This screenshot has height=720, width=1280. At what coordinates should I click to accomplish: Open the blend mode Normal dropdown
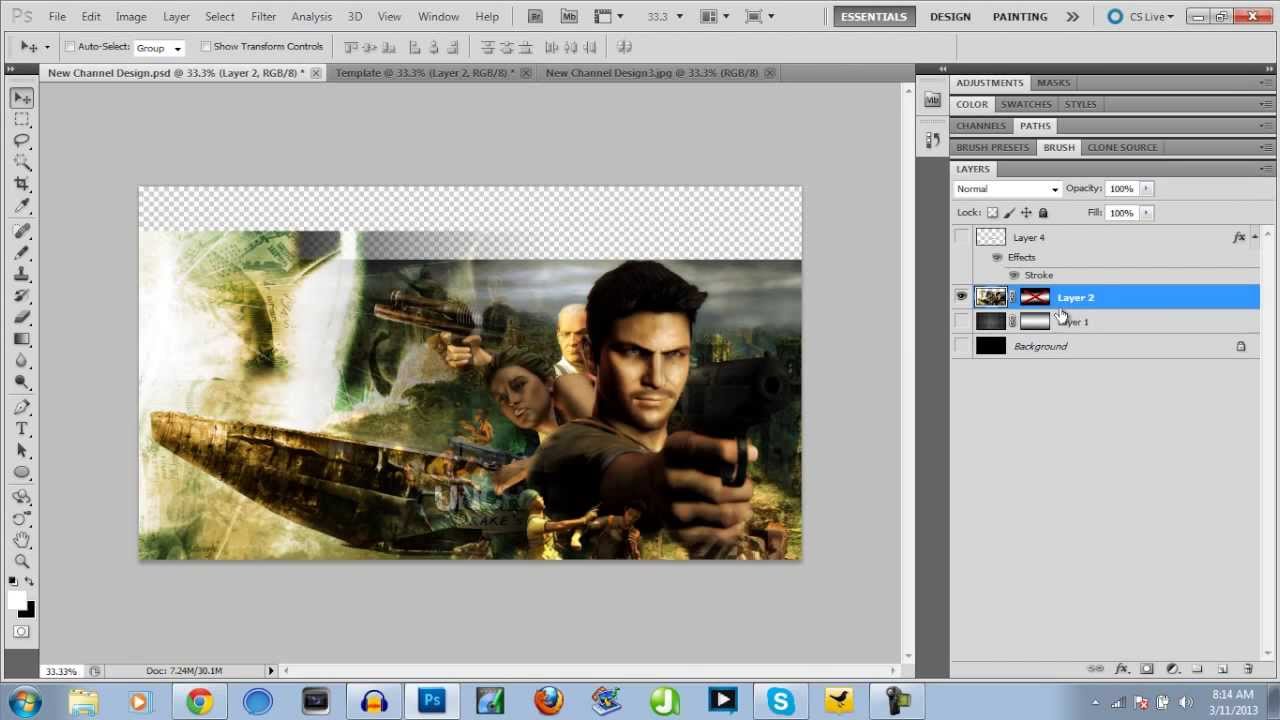tap(1007, 189)
